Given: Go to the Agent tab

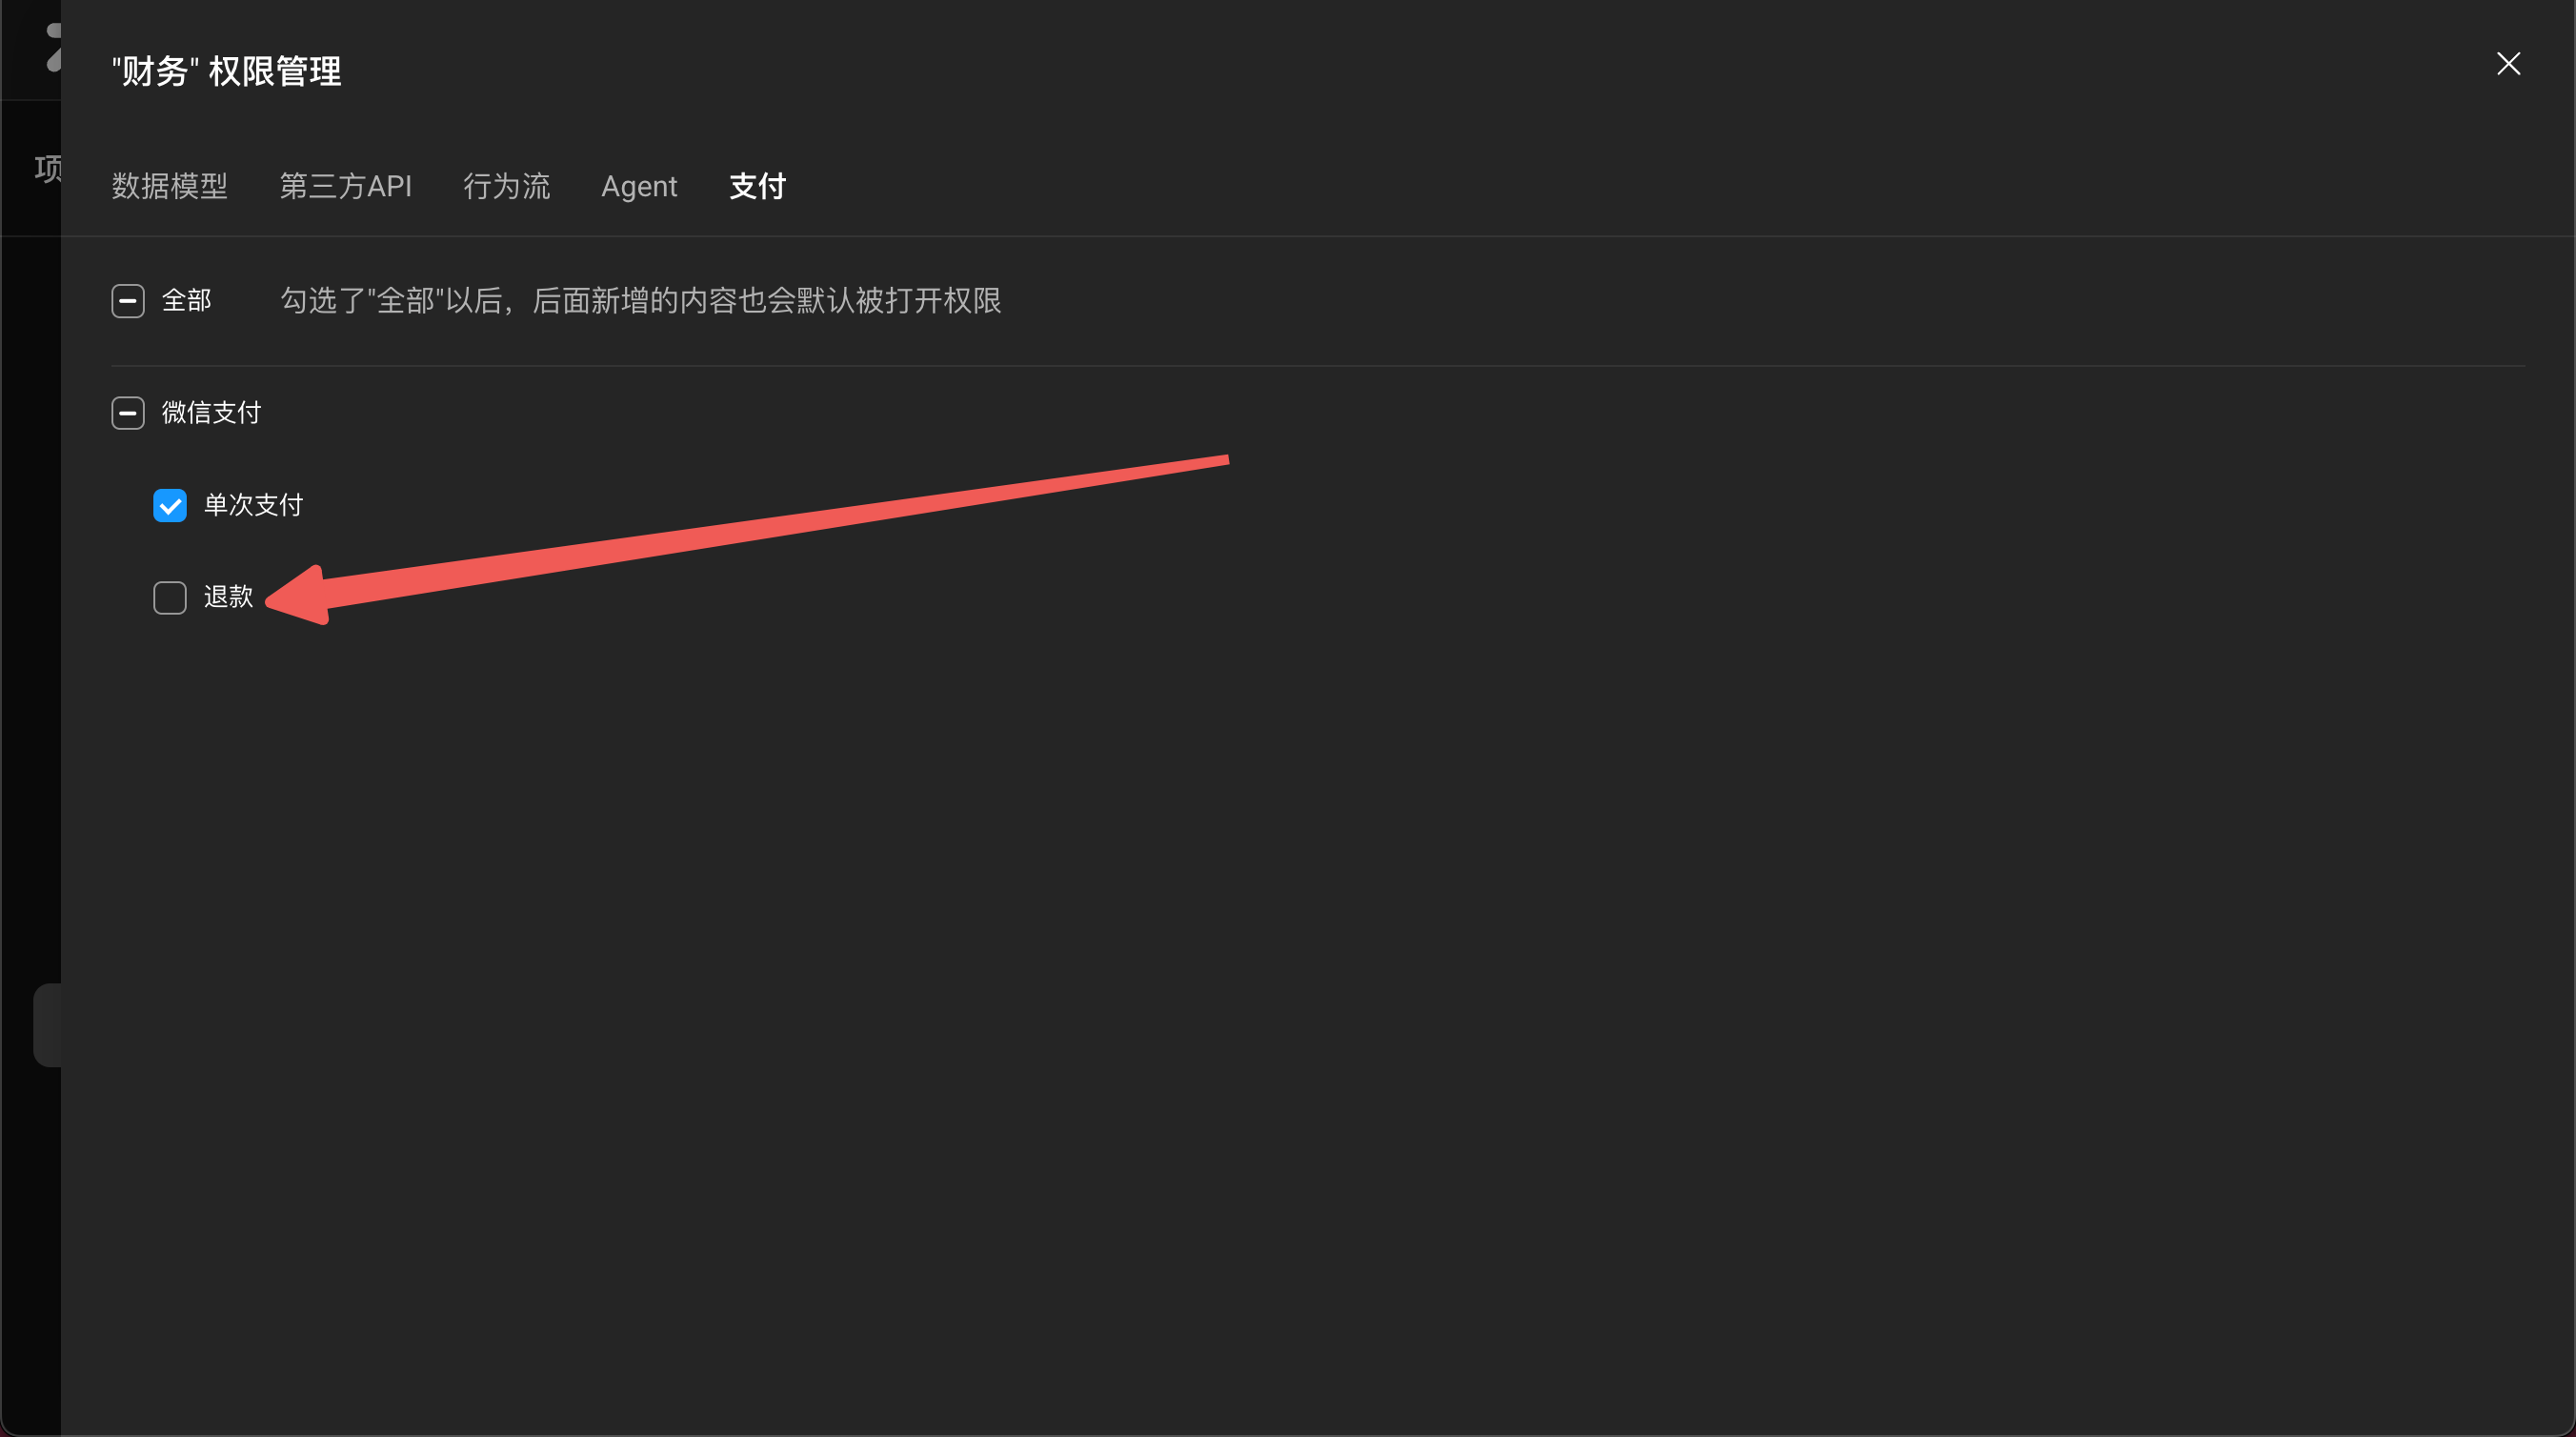Looking at the screenshot, I should (639, 186).
